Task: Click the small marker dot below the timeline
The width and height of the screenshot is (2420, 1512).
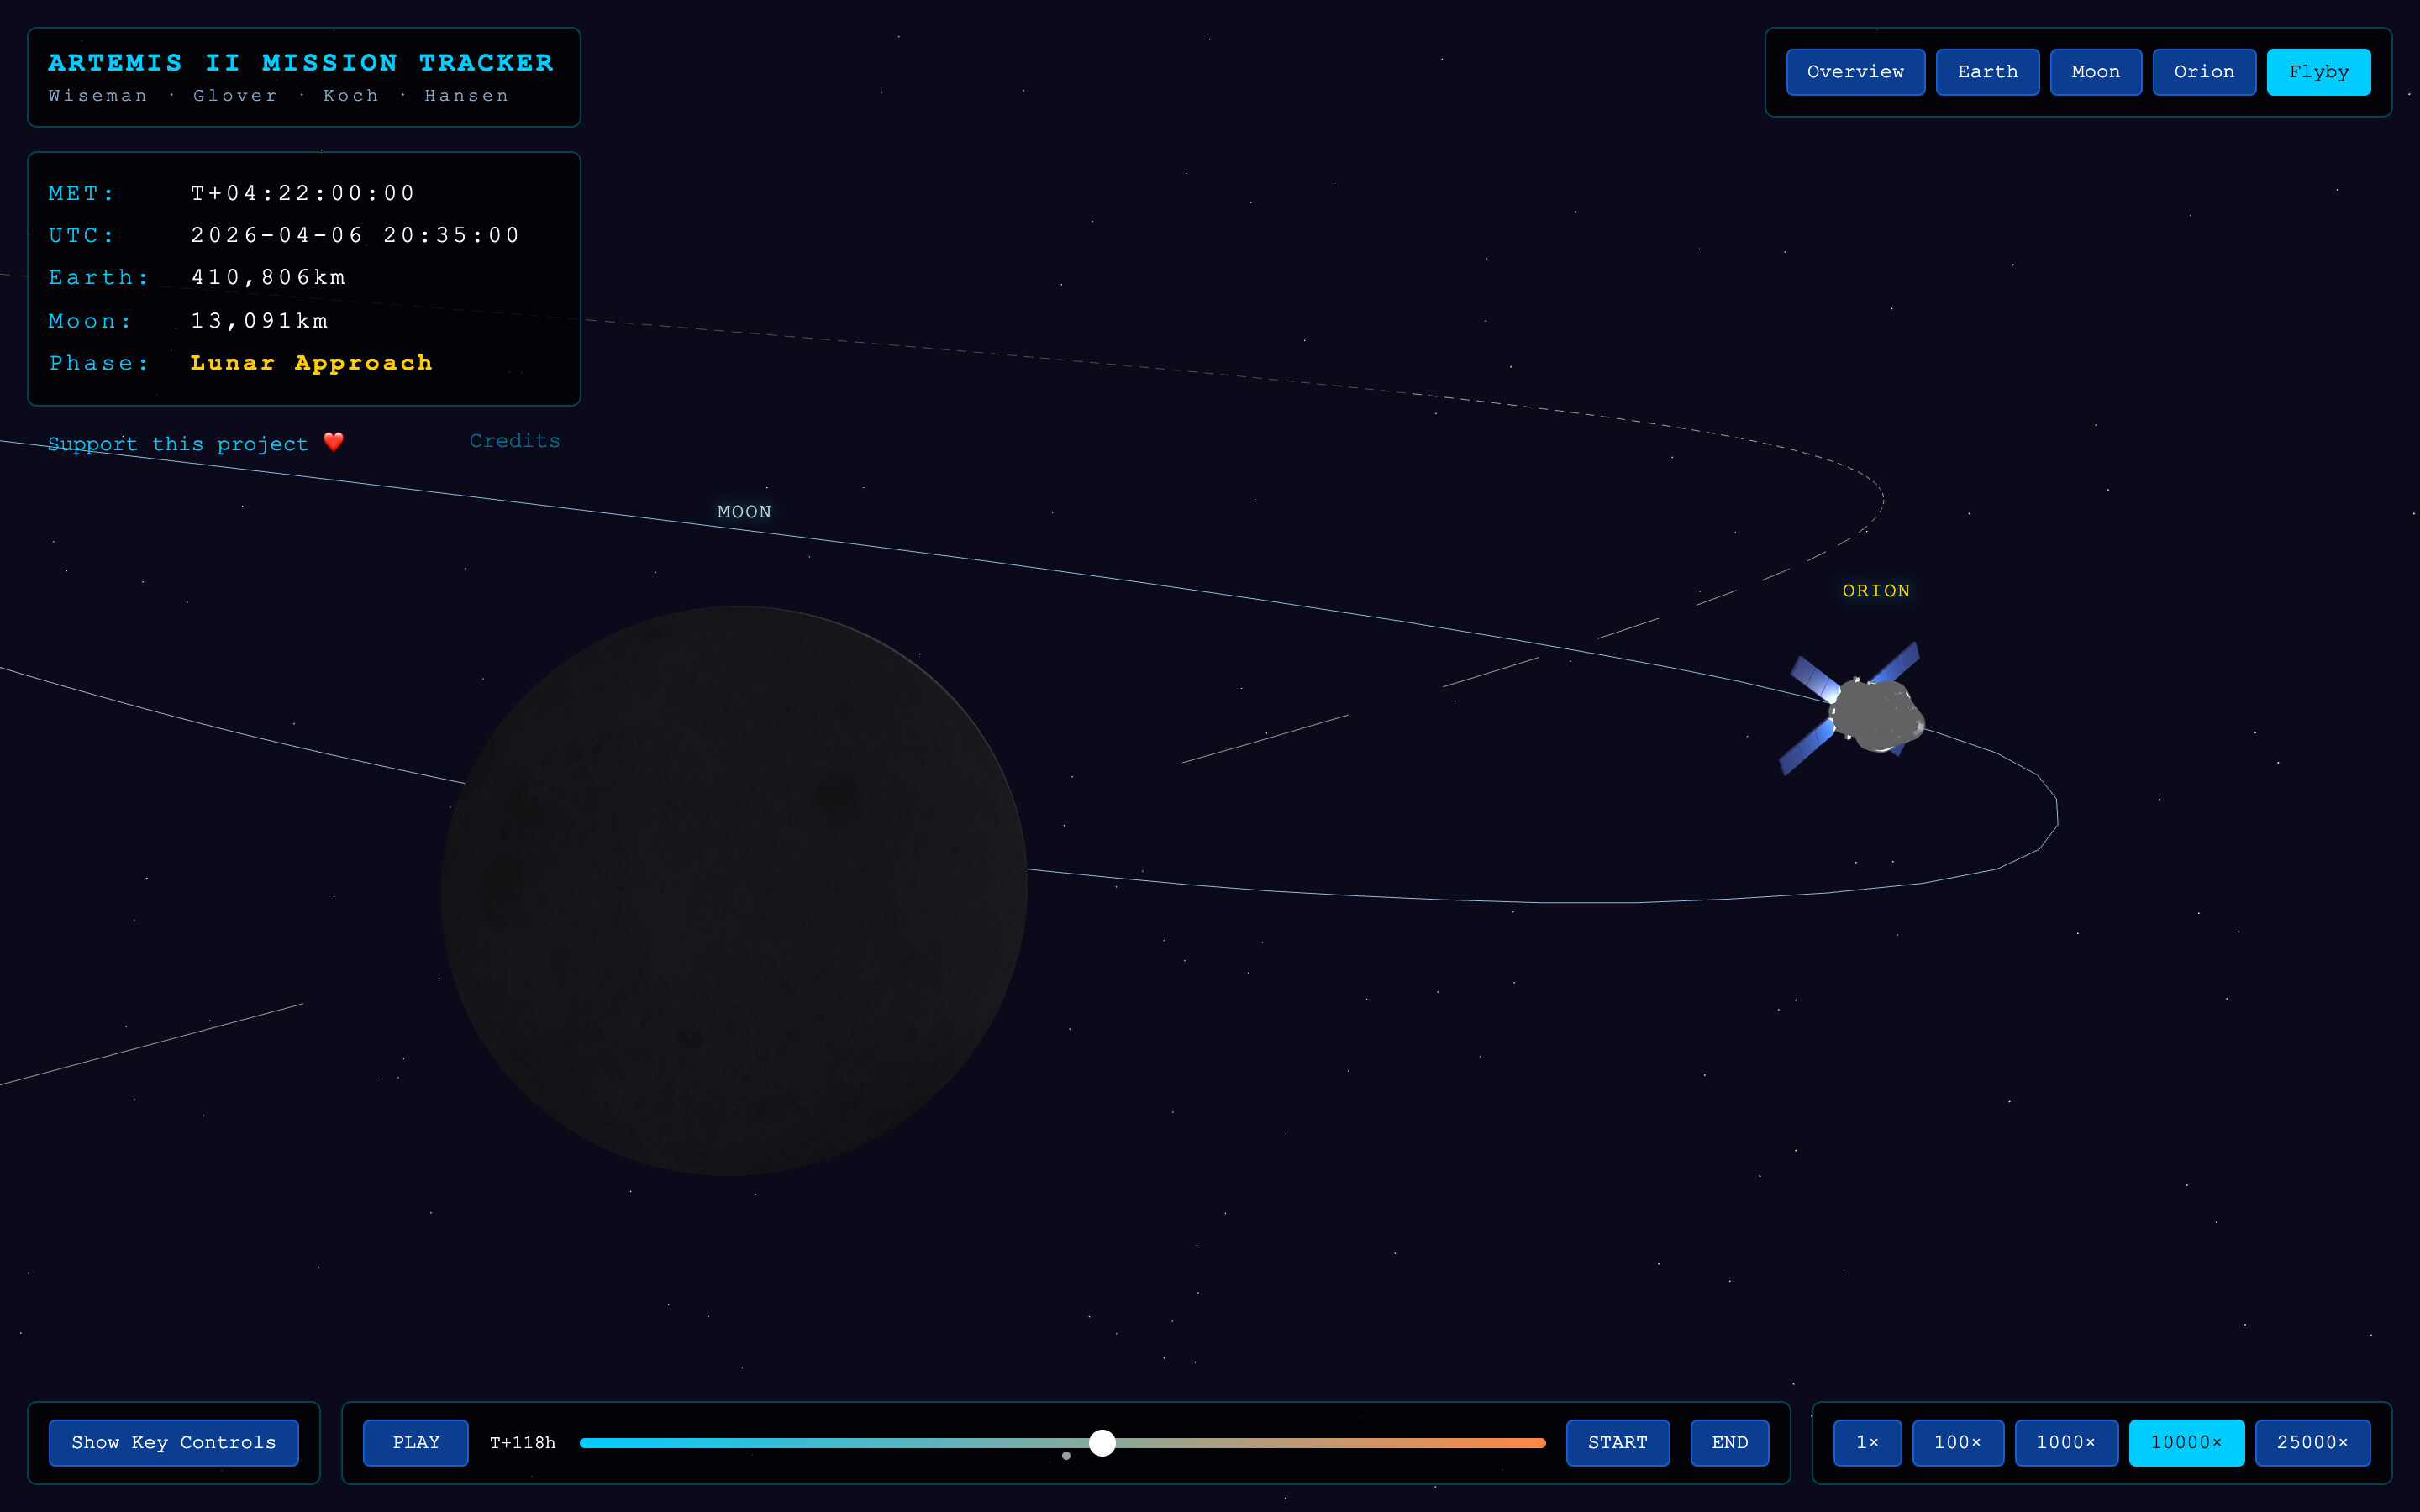Action: tap(1066, 1456)
